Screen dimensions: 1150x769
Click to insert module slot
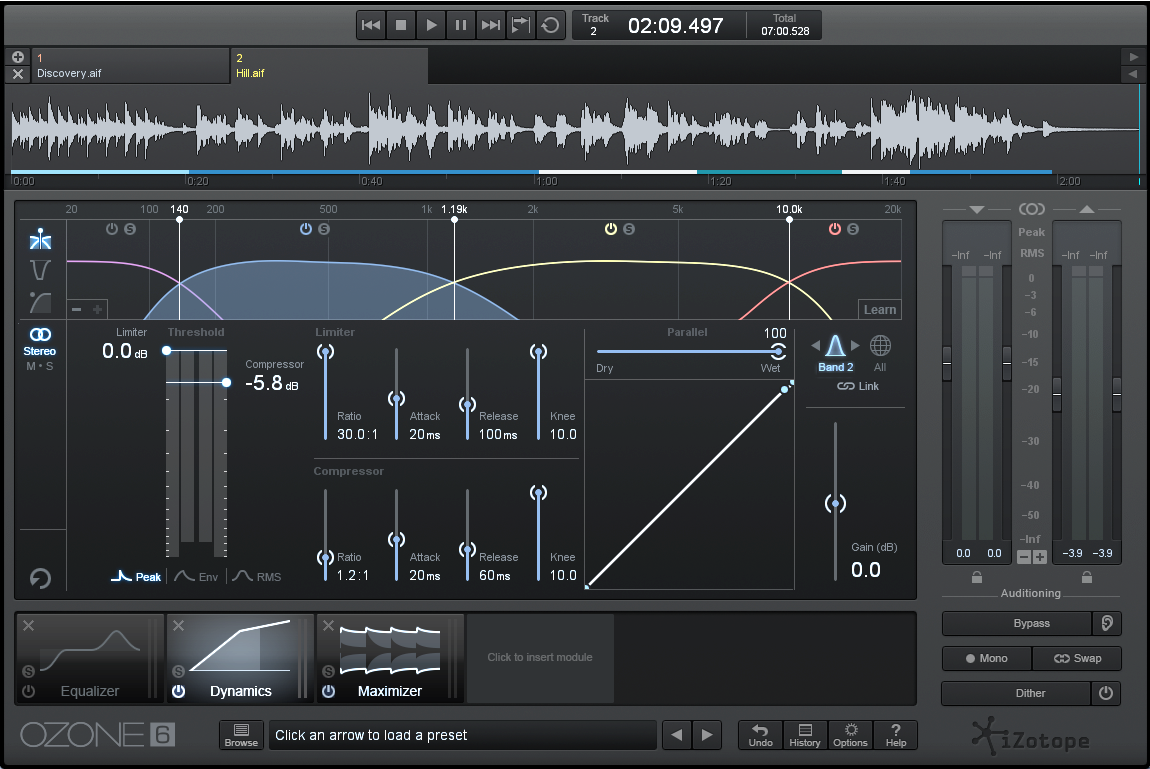click(540, 658)
